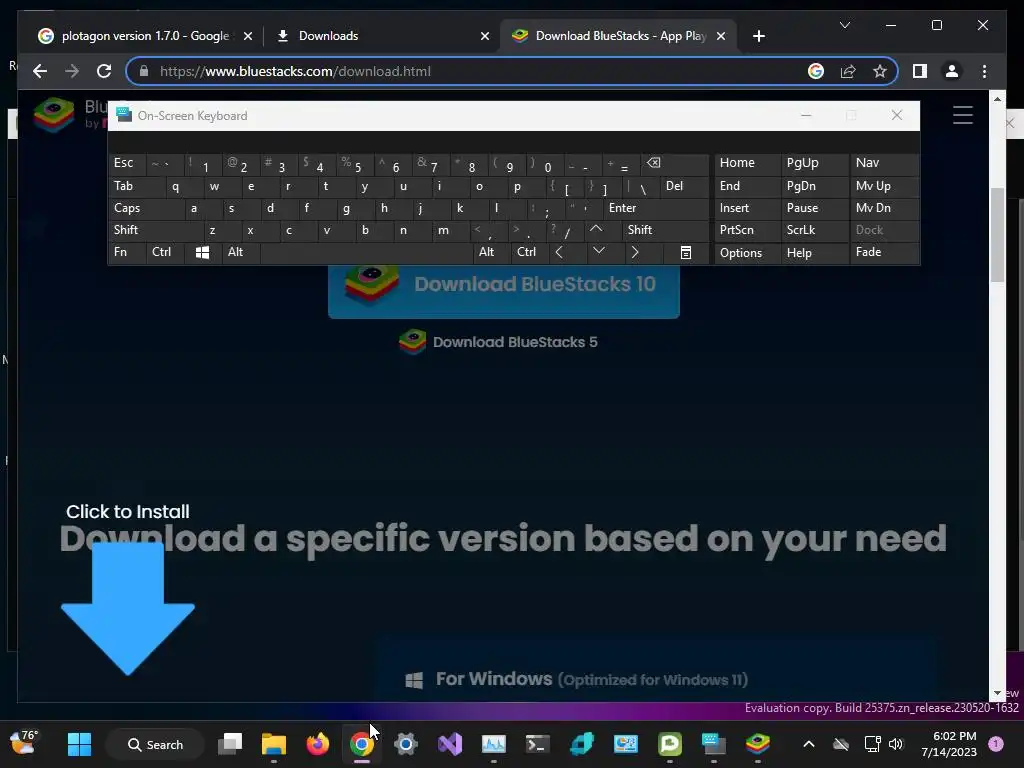Screen dimensions: 1024x768
Task: Close the Downloads tab
Action: [485, 36]
